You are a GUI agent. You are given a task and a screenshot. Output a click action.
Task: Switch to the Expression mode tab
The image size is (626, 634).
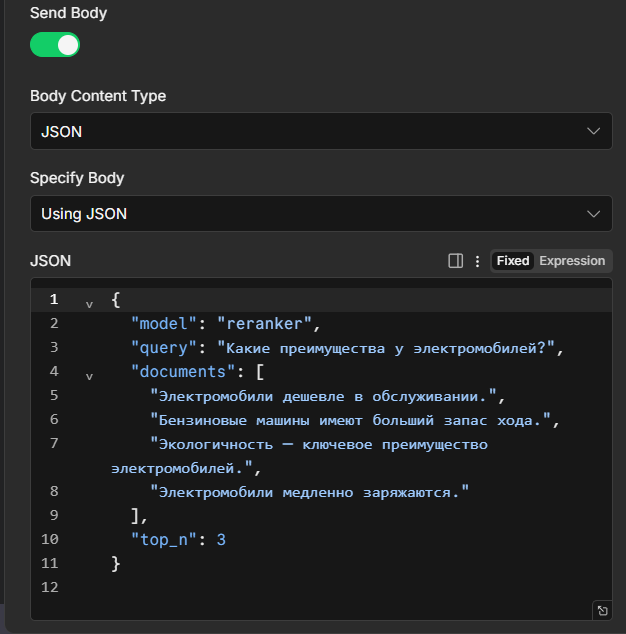tap(572, 261)
